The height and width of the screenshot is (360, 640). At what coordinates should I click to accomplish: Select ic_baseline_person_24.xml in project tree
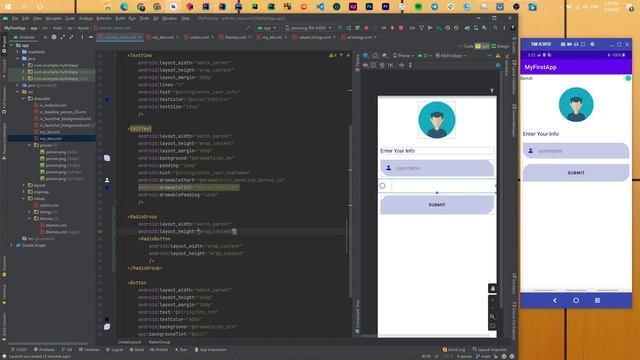coord(60,112)
